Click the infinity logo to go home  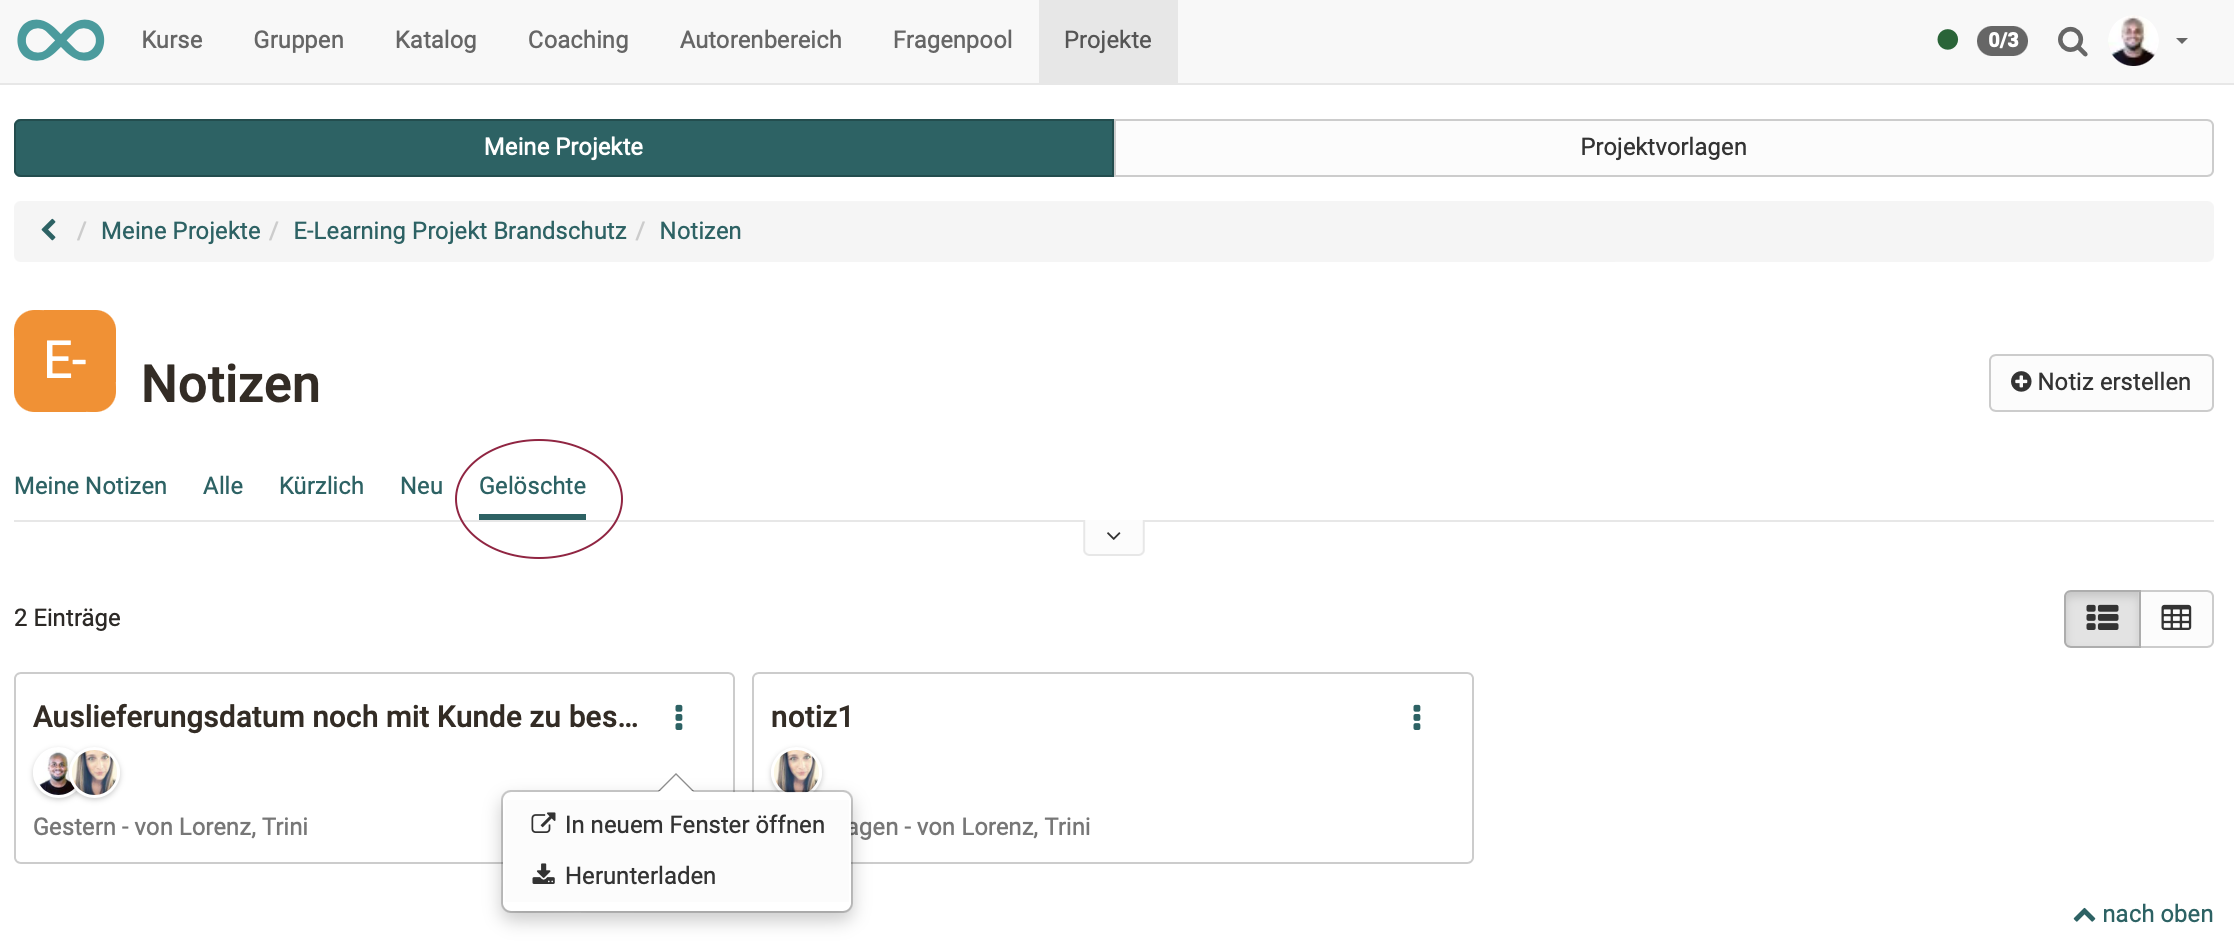[60, 40]
